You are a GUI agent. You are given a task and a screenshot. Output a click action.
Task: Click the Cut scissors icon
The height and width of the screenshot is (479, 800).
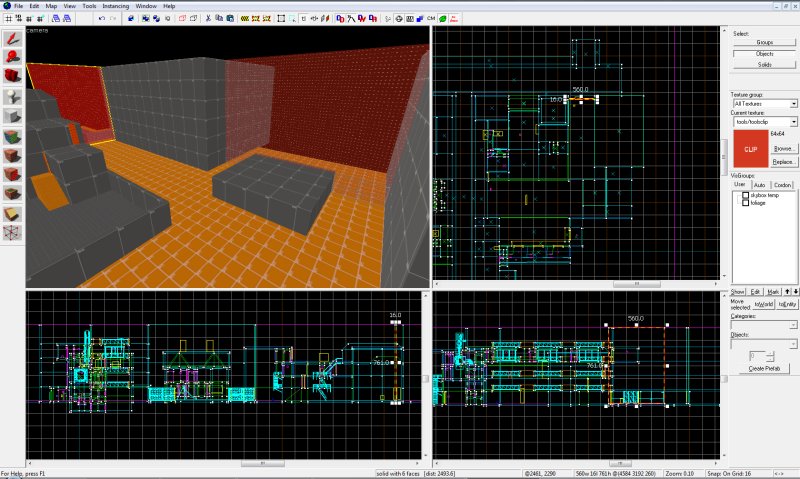[208, 18]
